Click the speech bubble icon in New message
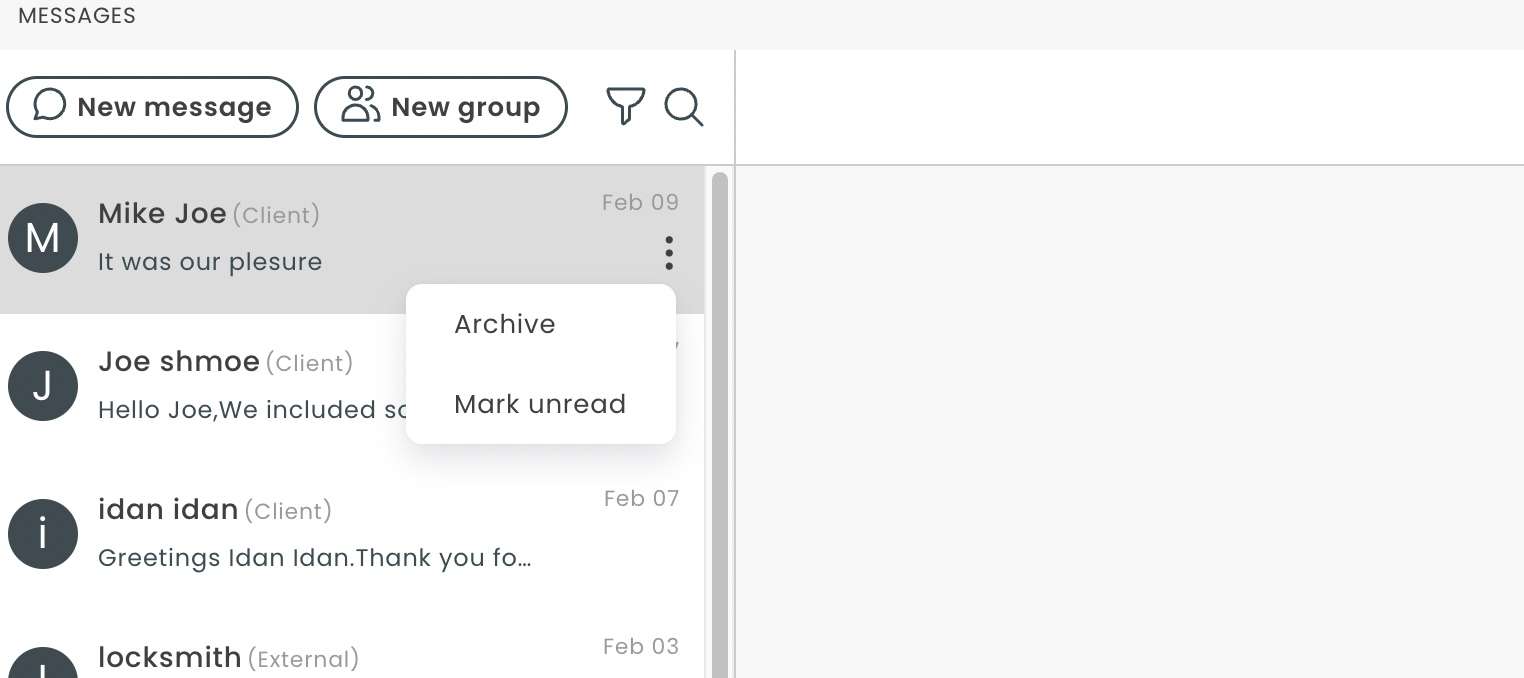This screenshot has height=678, width=1524. pos(50,105)
